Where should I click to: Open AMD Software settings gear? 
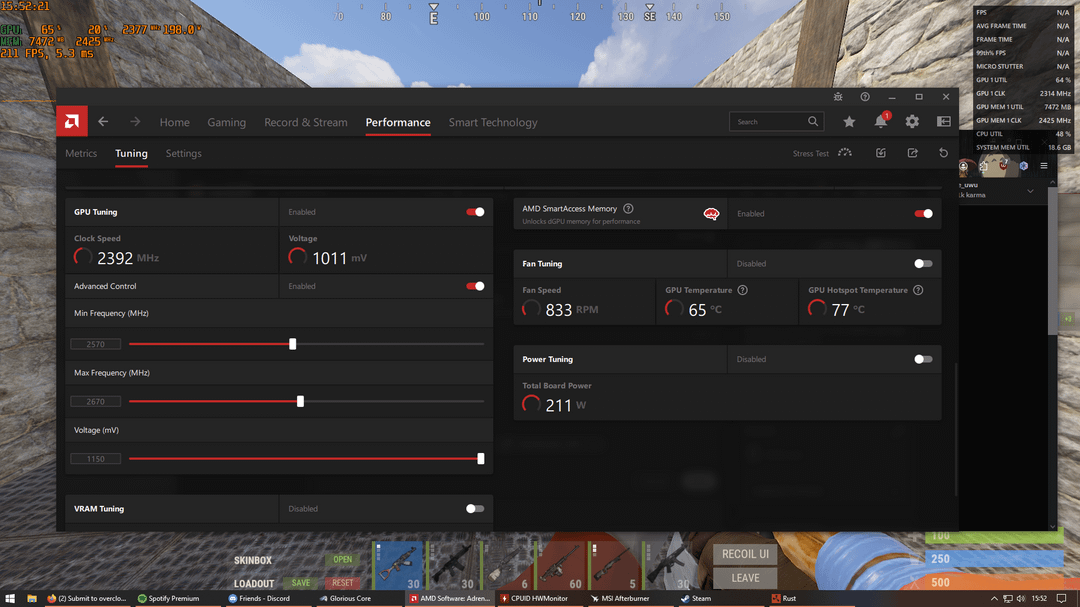[912, 121]
